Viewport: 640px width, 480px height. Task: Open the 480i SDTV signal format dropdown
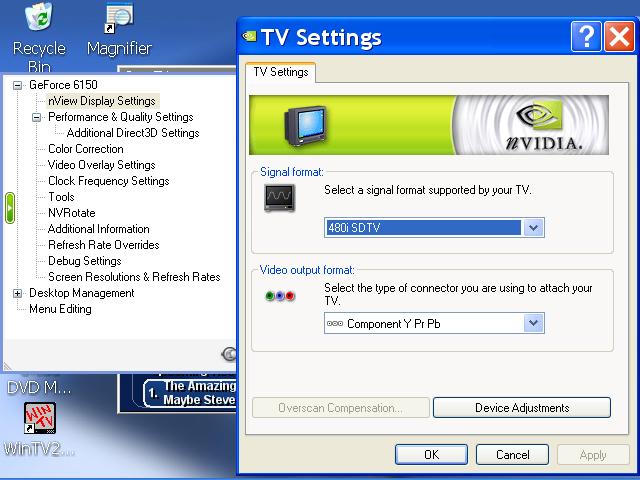coord(434,228)
